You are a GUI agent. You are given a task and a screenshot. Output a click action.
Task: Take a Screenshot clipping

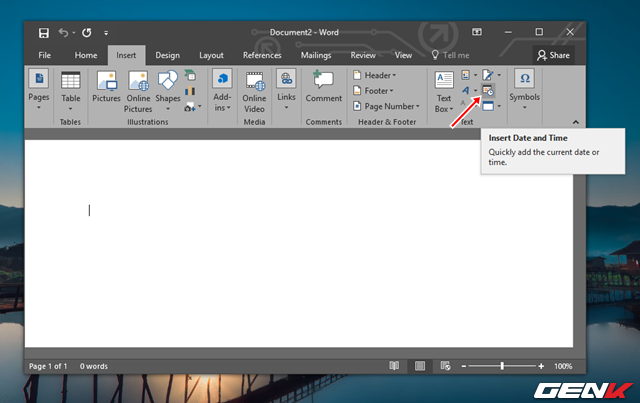(x=193, y=107)
